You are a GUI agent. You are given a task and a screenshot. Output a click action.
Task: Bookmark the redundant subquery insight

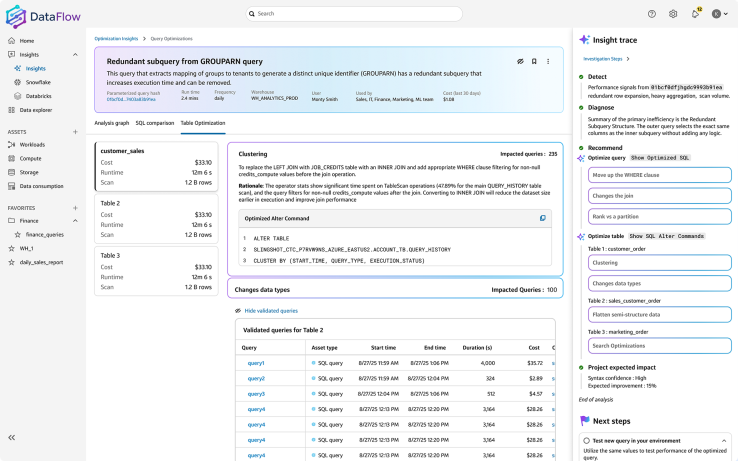point(534,61)
